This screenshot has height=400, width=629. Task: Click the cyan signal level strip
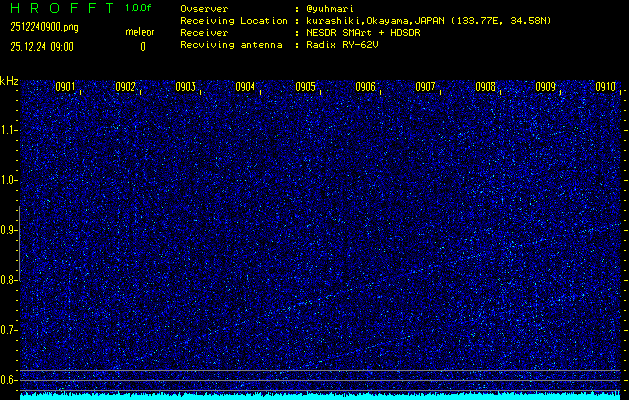[320, 396]
